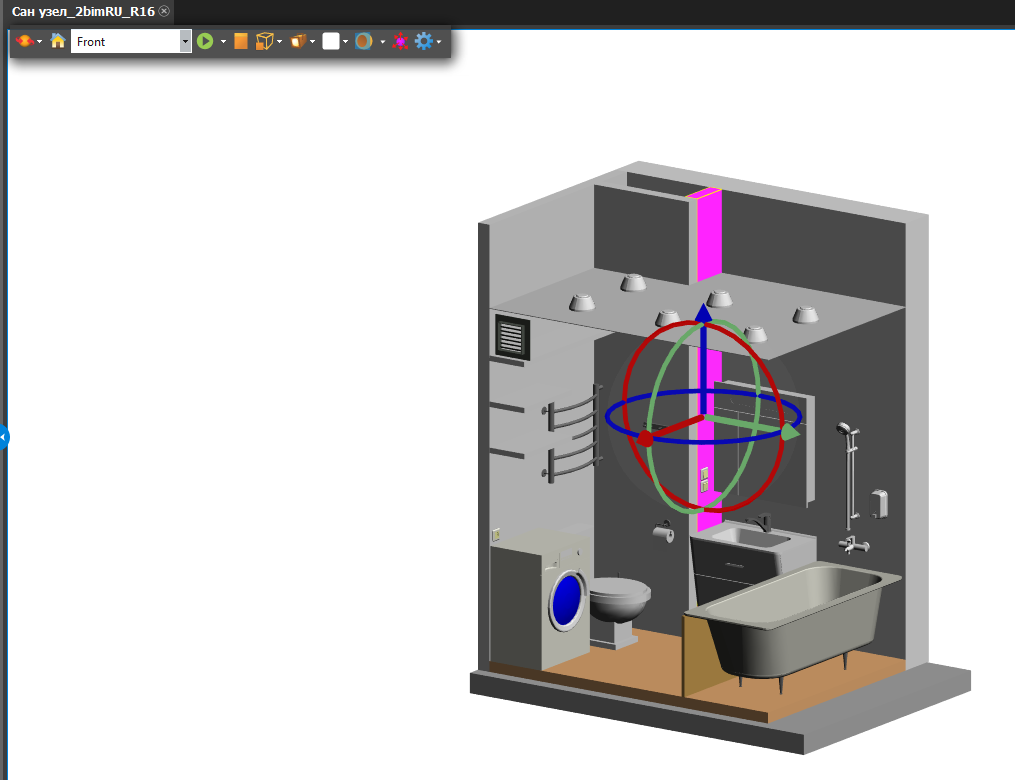Click the green axis arrow of gizmo
1015x780 pixels.
[x=790, y=432]
